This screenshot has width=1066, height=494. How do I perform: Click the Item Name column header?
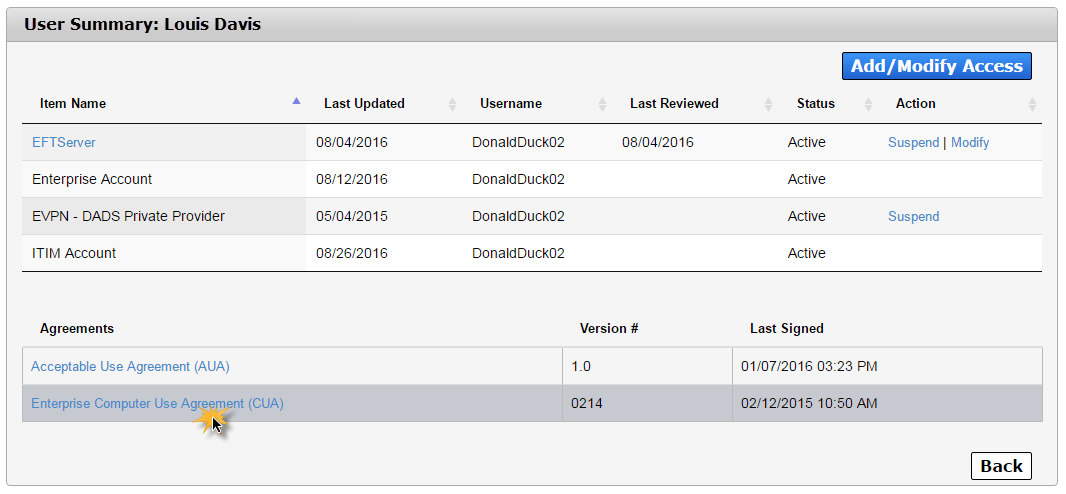[73, 103]
